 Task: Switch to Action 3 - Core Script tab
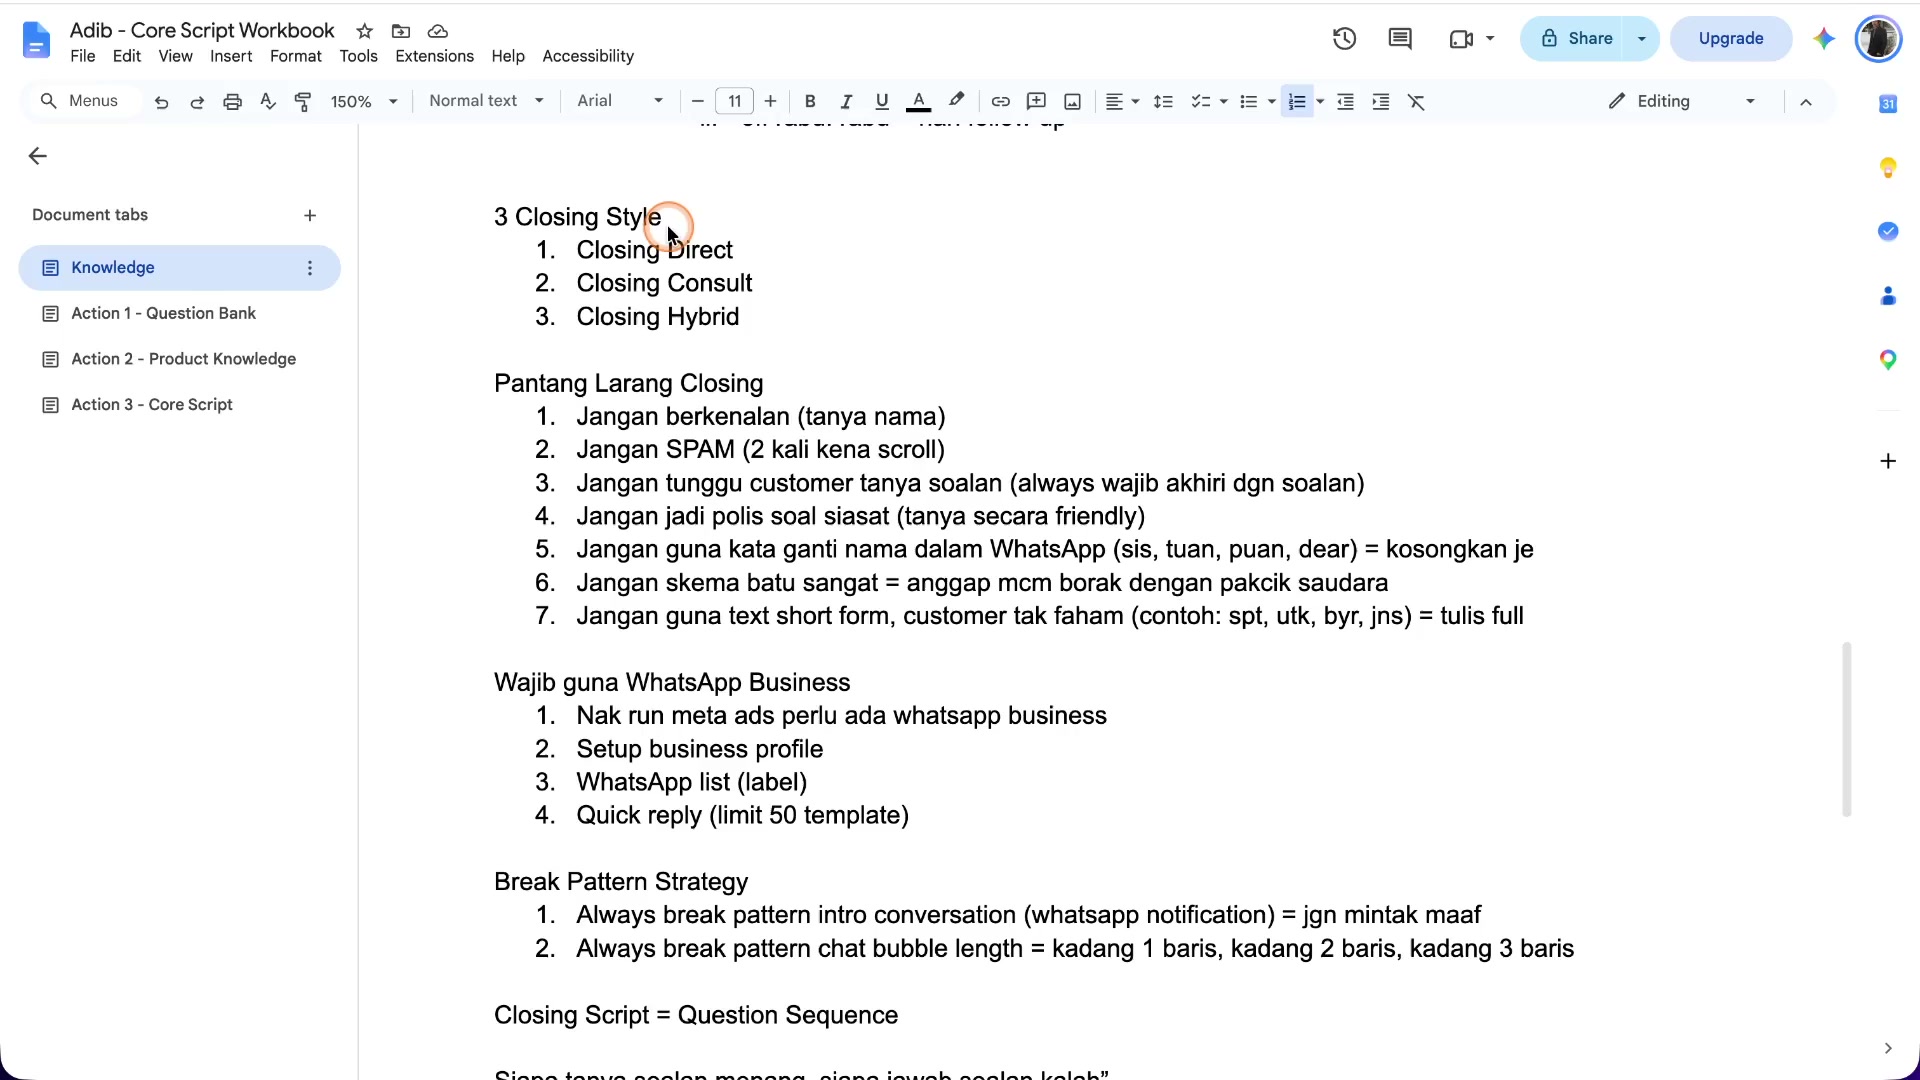pyautogui.click(x=180, y=405)
